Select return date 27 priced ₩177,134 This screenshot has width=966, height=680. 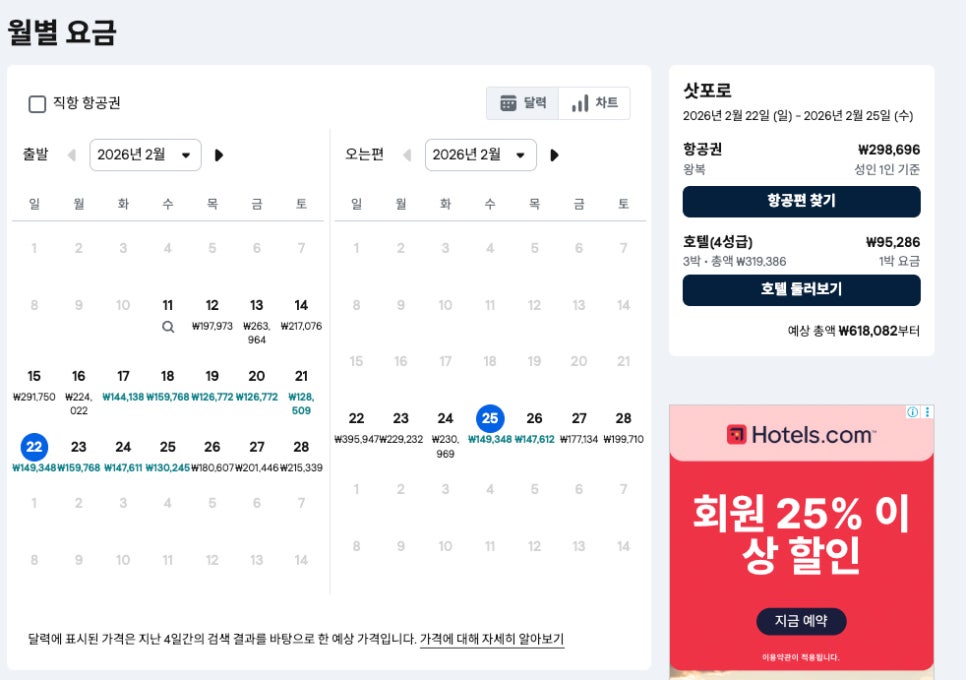(x=579, y=428)
